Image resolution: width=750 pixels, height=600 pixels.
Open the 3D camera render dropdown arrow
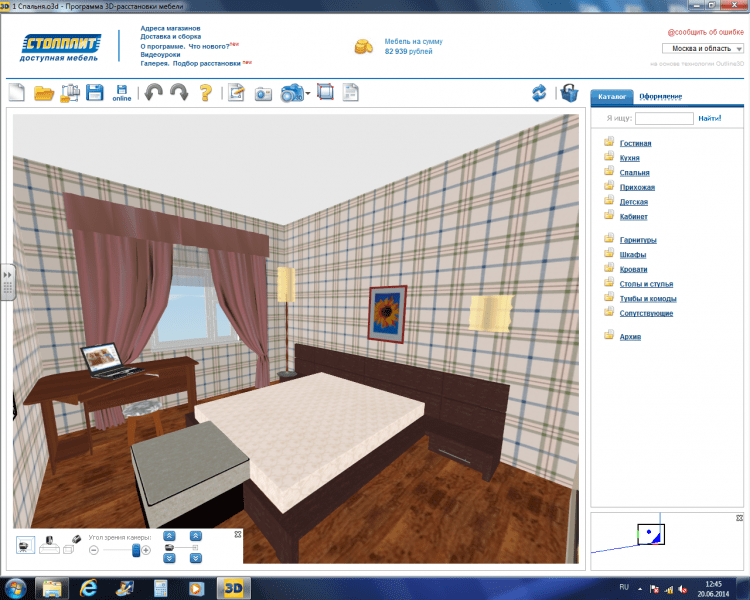pos(309,93)
